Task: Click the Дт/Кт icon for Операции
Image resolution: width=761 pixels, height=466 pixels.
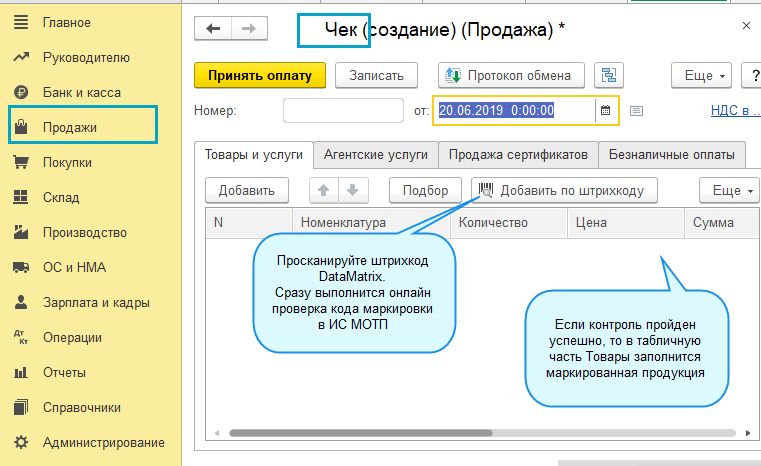Action: point(21,337)
